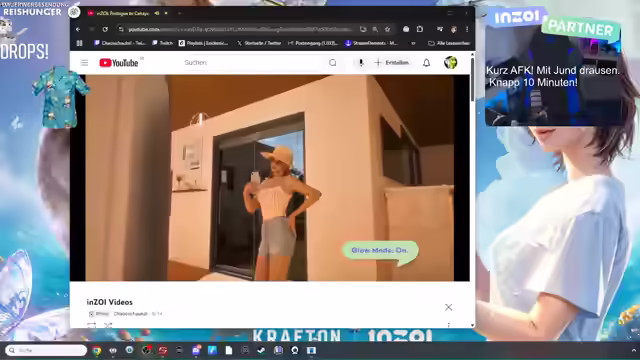Open Chrome from the taskbar

click(97, 350)
